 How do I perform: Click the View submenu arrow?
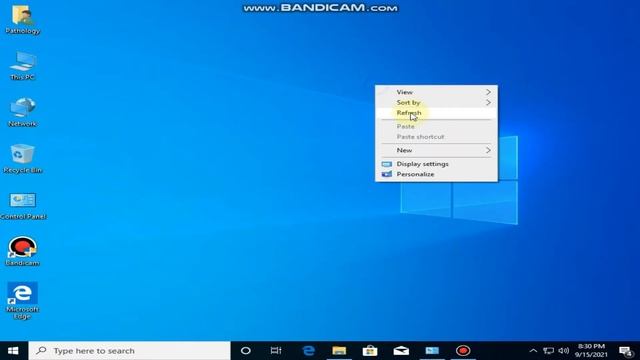click(488, 92)
